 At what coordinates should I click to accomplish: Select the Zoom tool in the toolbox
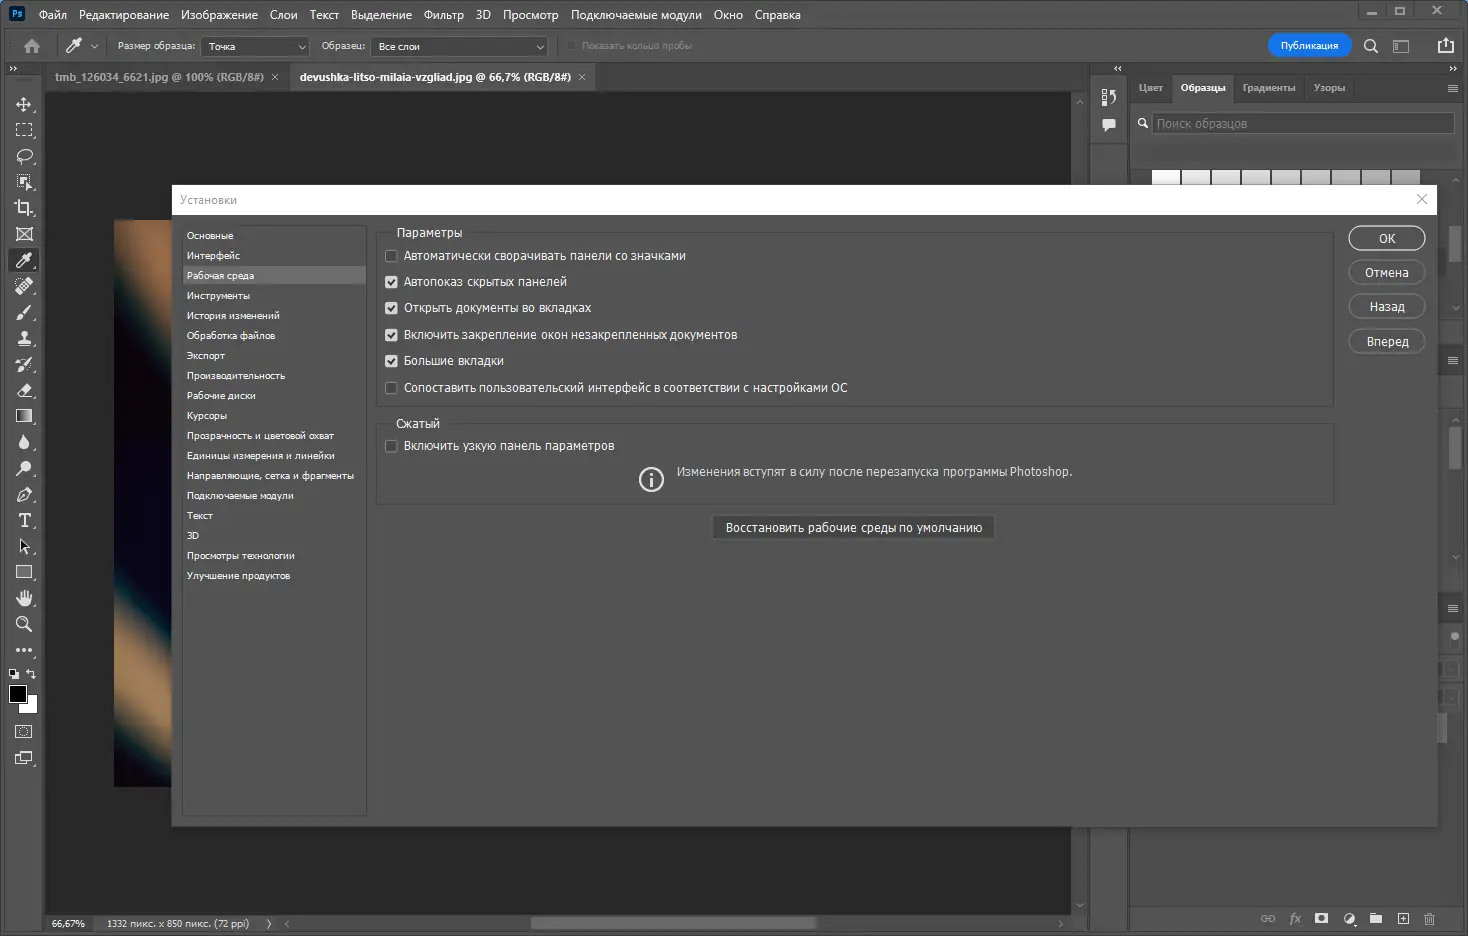coord(24,624)
